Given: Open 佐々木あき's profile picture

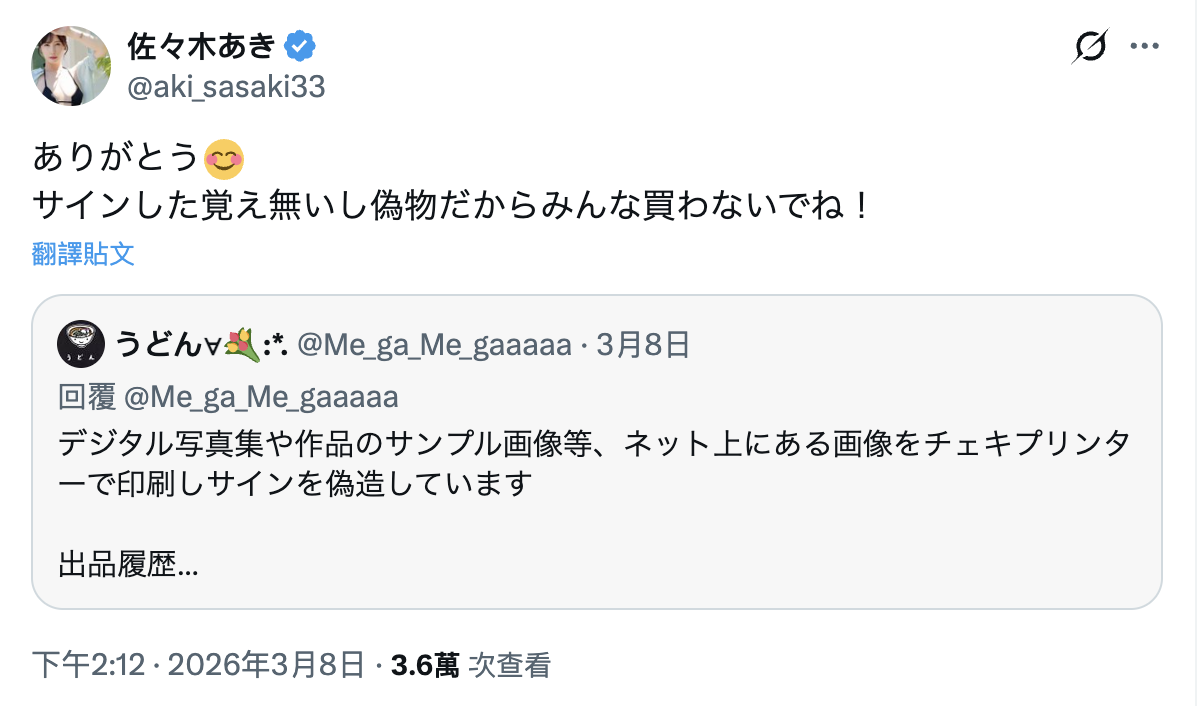Looking at the screenshot, I should click(x=72, y=66).
